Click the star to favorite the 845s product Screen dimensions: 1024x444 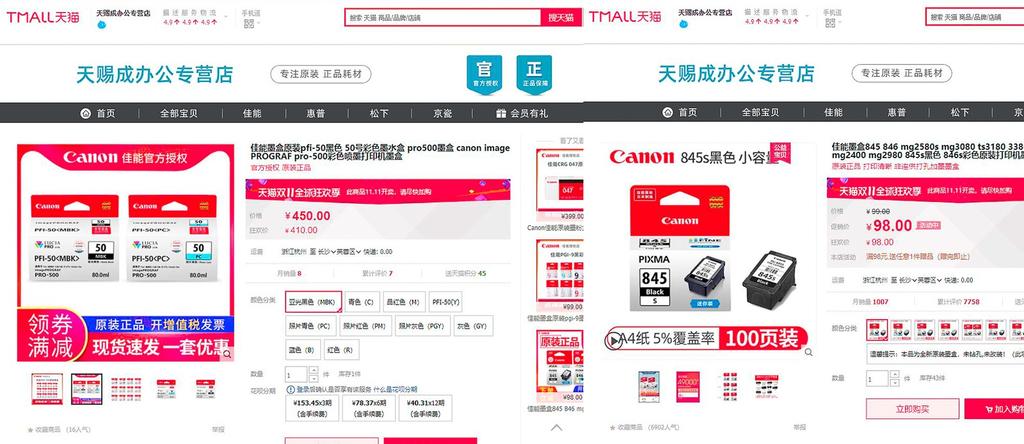click(612, 428)
